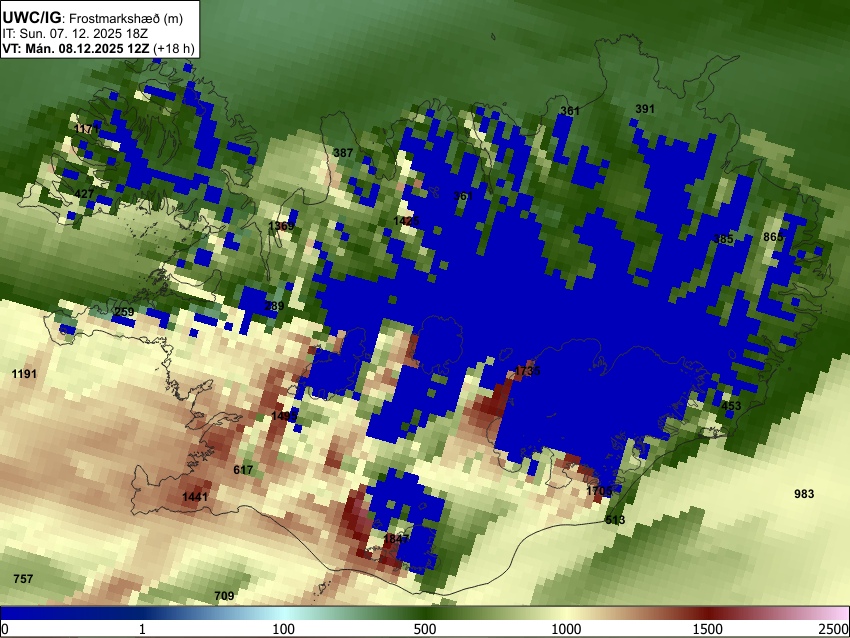Image resolution: width=850 pixels, height=638 pixels.
Task: Click the 1847 value in the south
Action: point(396,538)
